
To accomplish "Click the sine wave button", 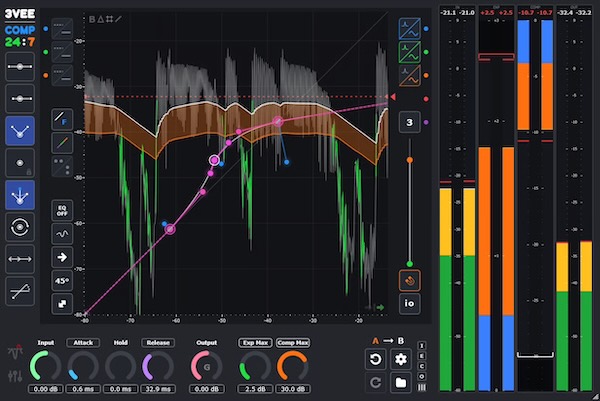I will tap(62, 234).
